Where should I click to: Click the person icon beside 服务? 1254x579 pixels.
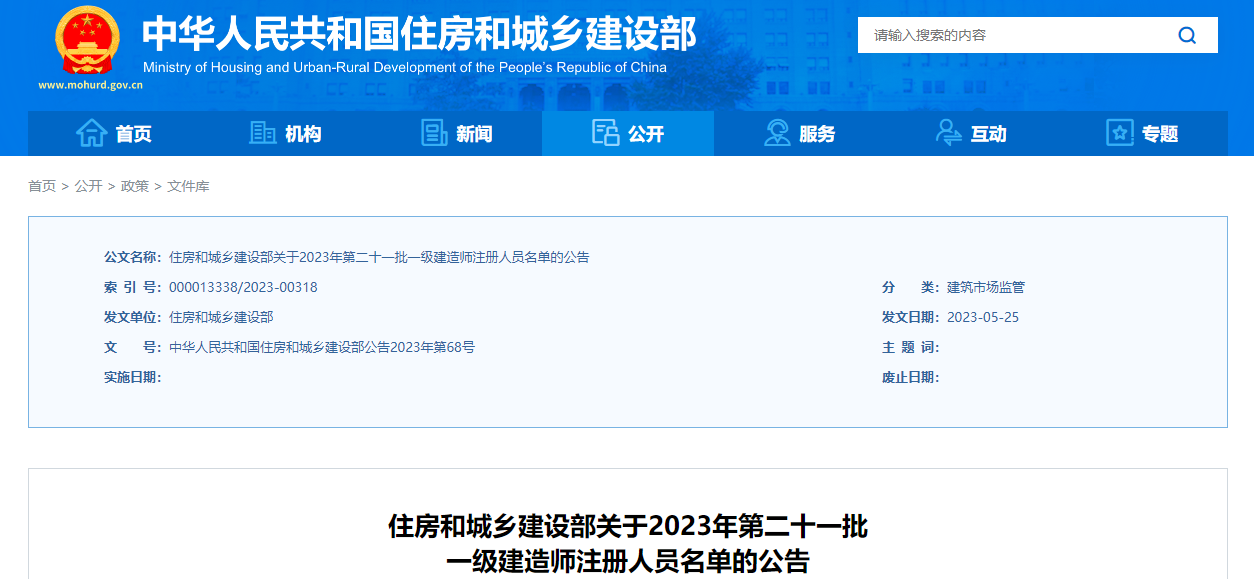pos(777,133)
